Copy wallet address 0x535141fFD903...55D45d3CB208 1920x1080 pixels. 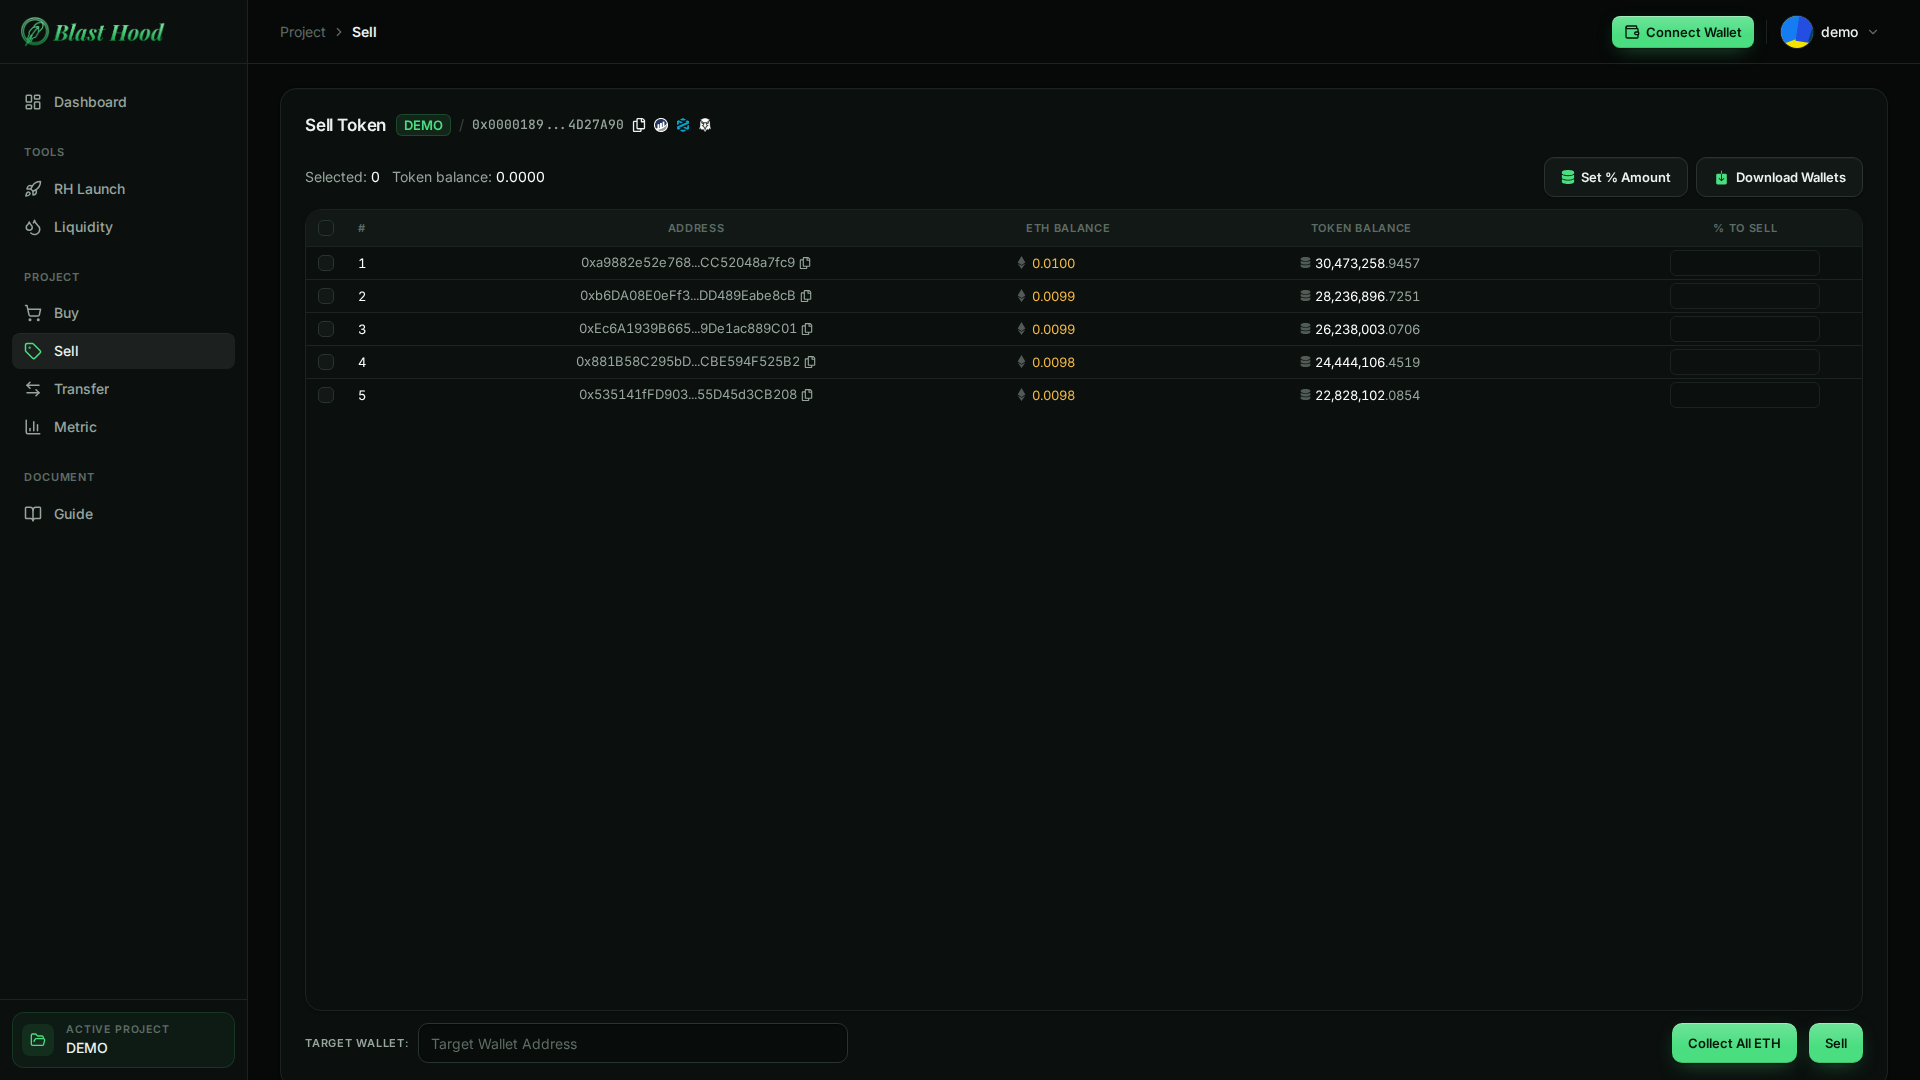tap(807, 395)
